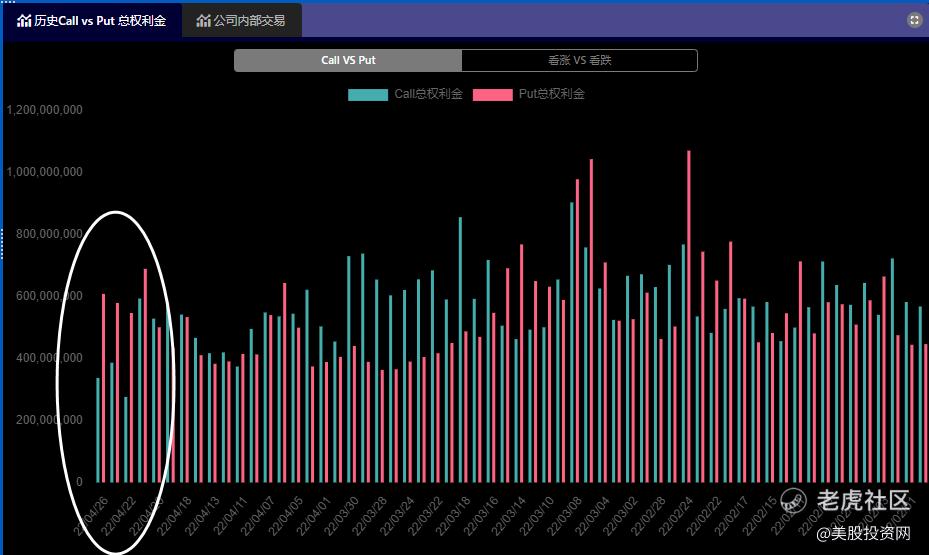The width and height of the screenshot is (929, 555).
Task: Open the 历史Call vs Put 总权利金 tab
Action: 92,21
